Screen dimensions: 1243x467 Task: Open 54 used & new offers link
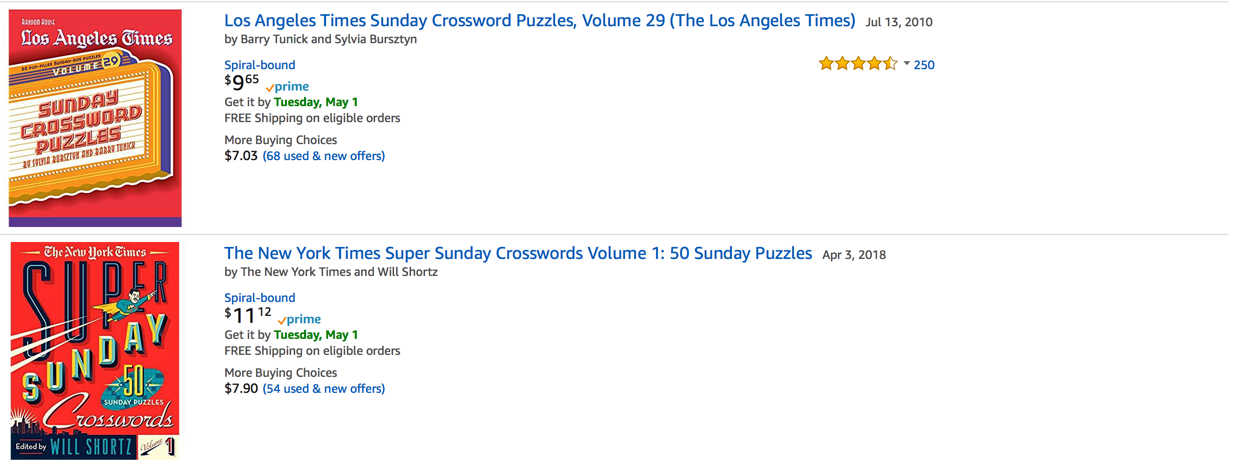click(323, 389)
